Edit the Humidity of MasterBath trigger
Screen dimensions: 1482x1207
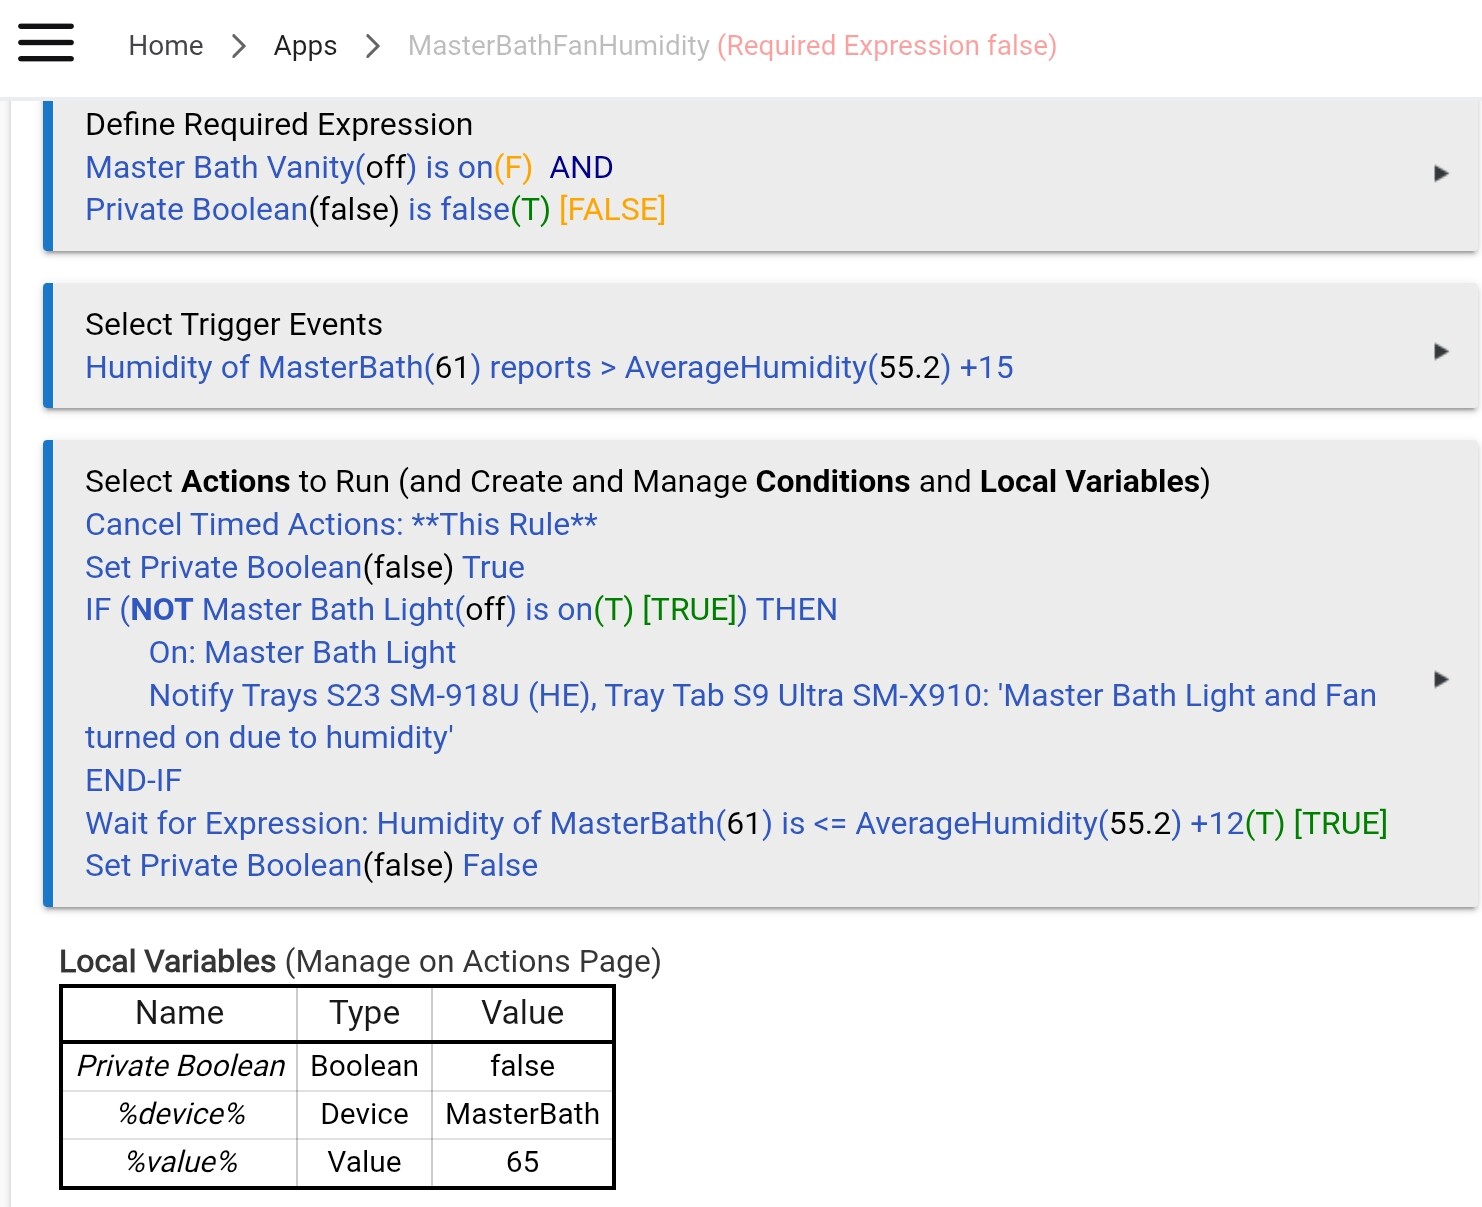(x=548, y=368)
